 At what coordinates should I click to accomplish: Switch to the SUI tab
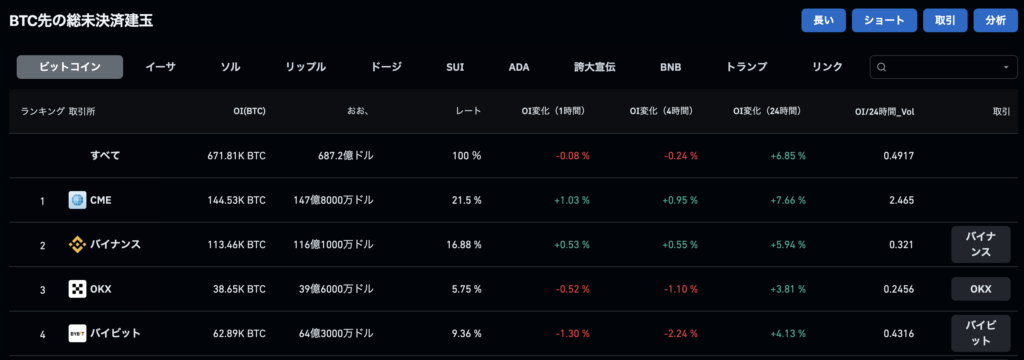[x=455, y=67]
